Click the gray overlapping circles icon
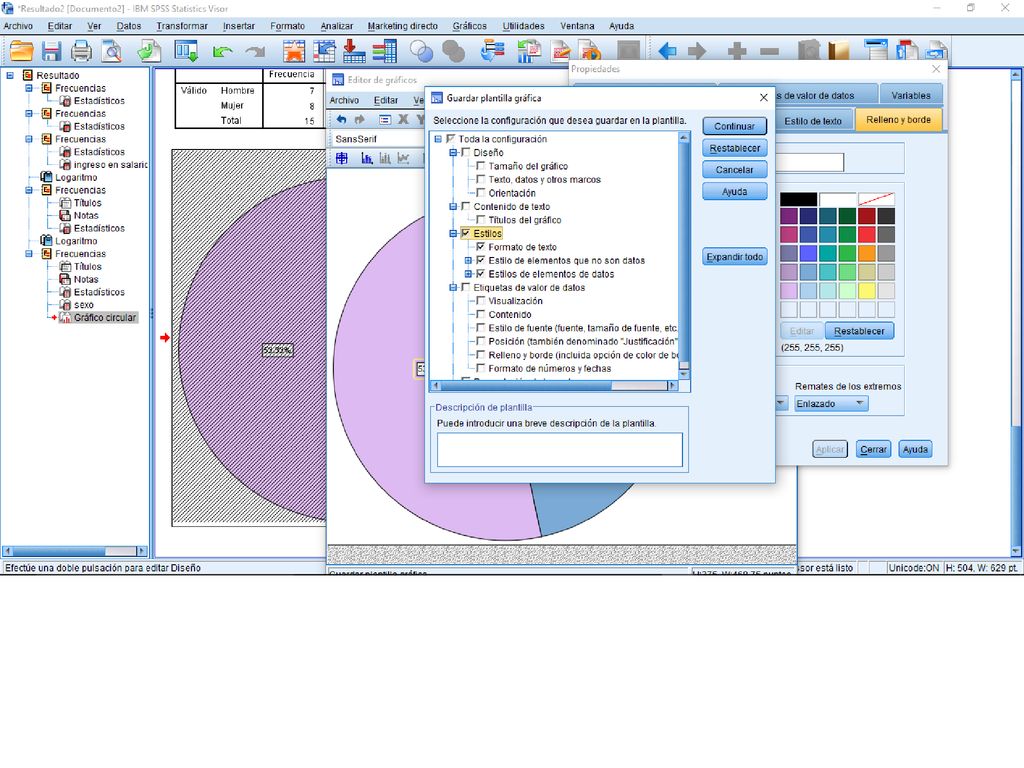The image size is (1024, 768). [x=453, y=51]
